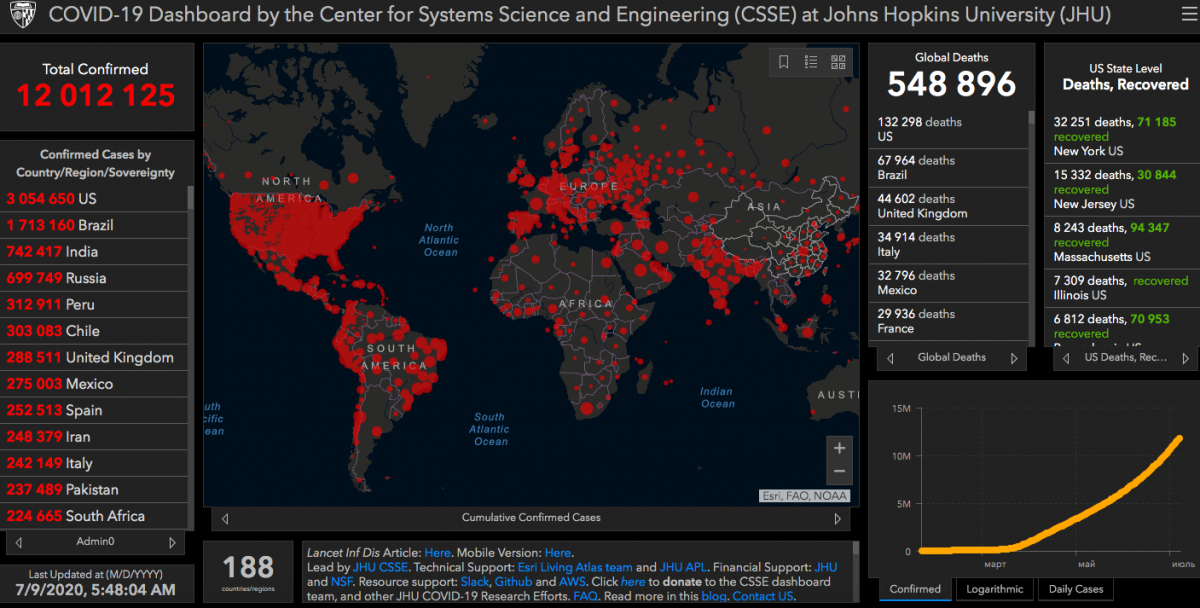1200x608 pixels.
Task: Open the map bookmarks icon
Action: coord(784,62)
